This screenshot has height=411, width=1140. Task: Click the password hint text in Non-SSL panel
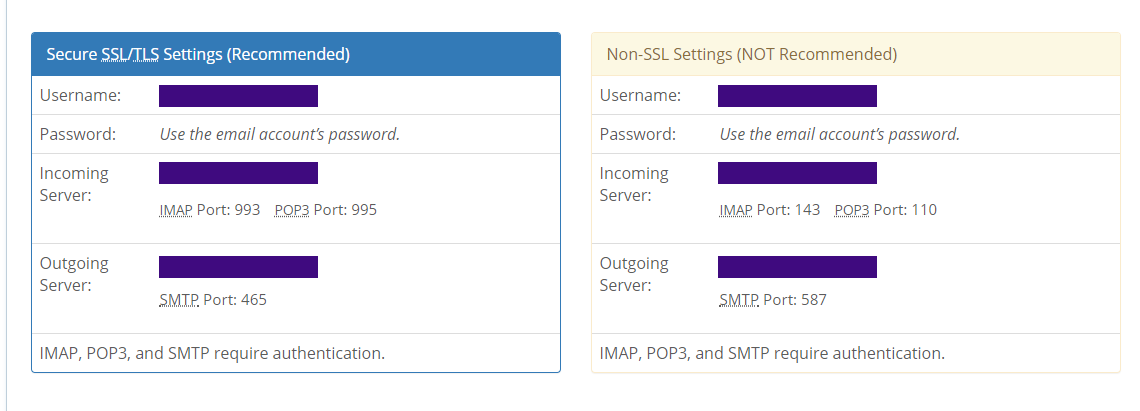839,134
